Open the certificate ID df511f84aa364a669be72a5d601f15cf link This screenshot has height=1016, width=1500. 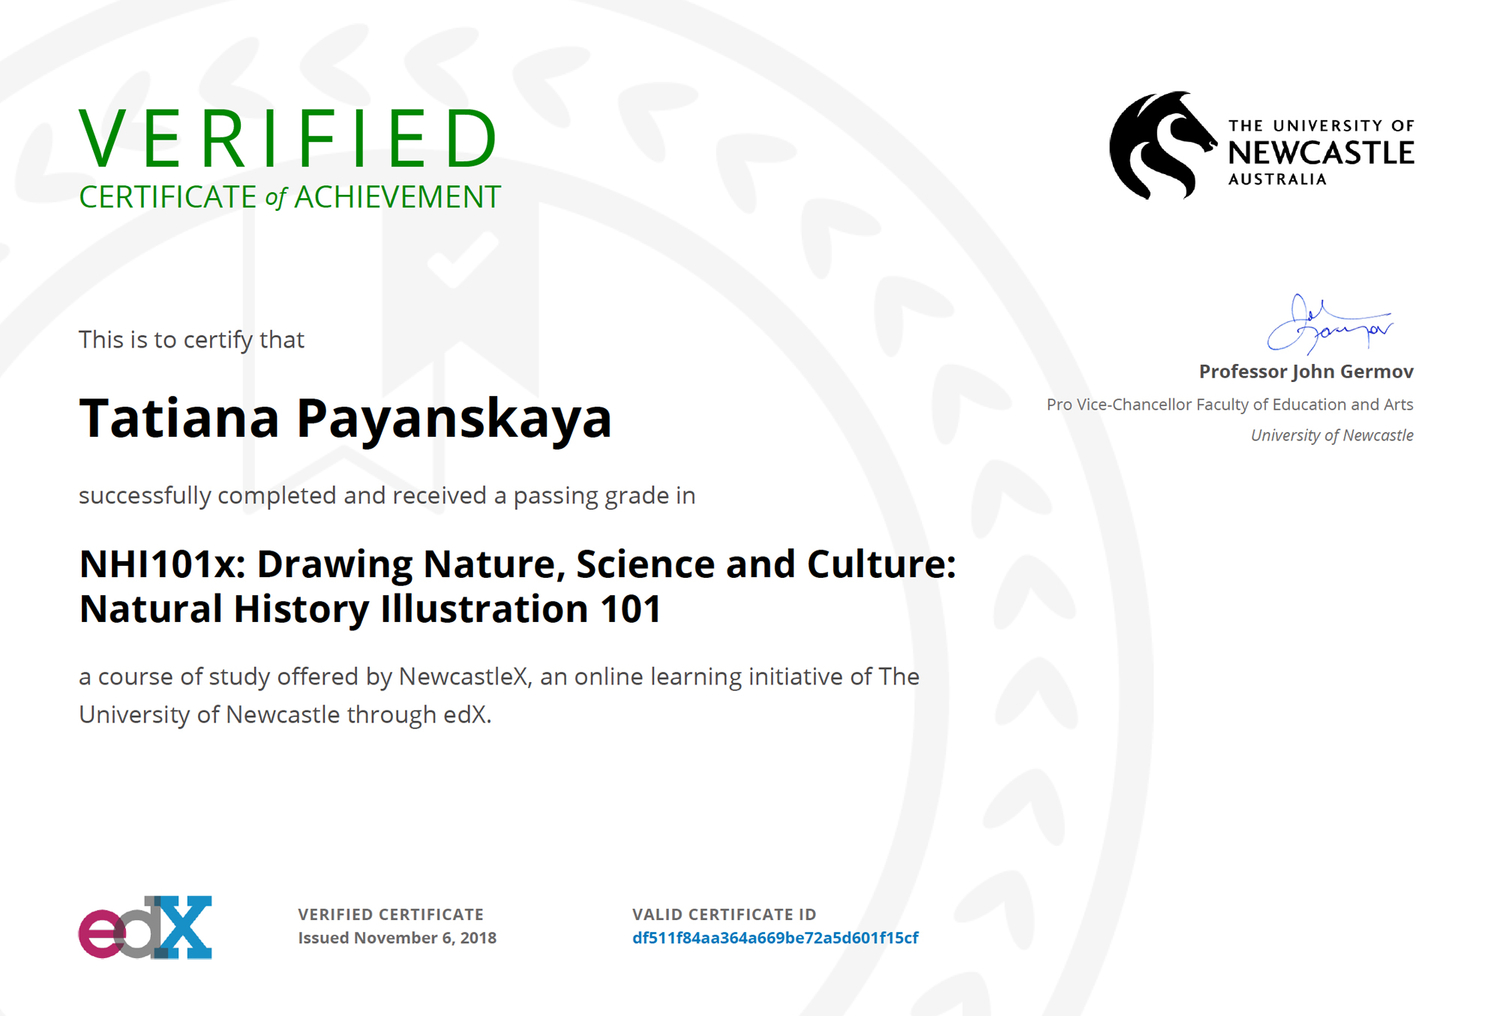tap(775, 938)
